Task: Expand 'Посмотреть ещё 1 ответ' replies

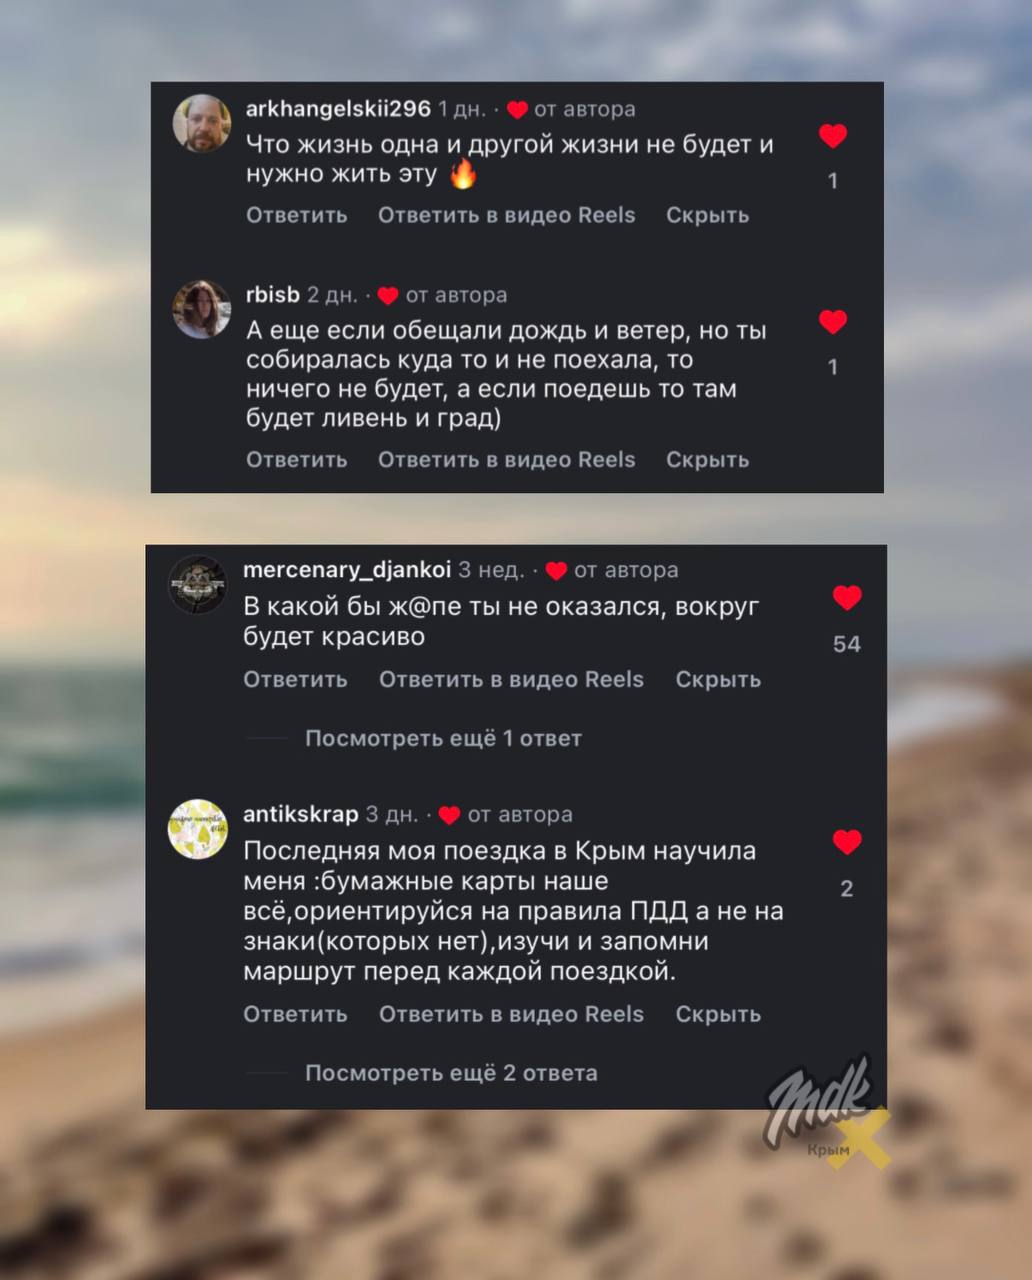Action: coord(443,738)
